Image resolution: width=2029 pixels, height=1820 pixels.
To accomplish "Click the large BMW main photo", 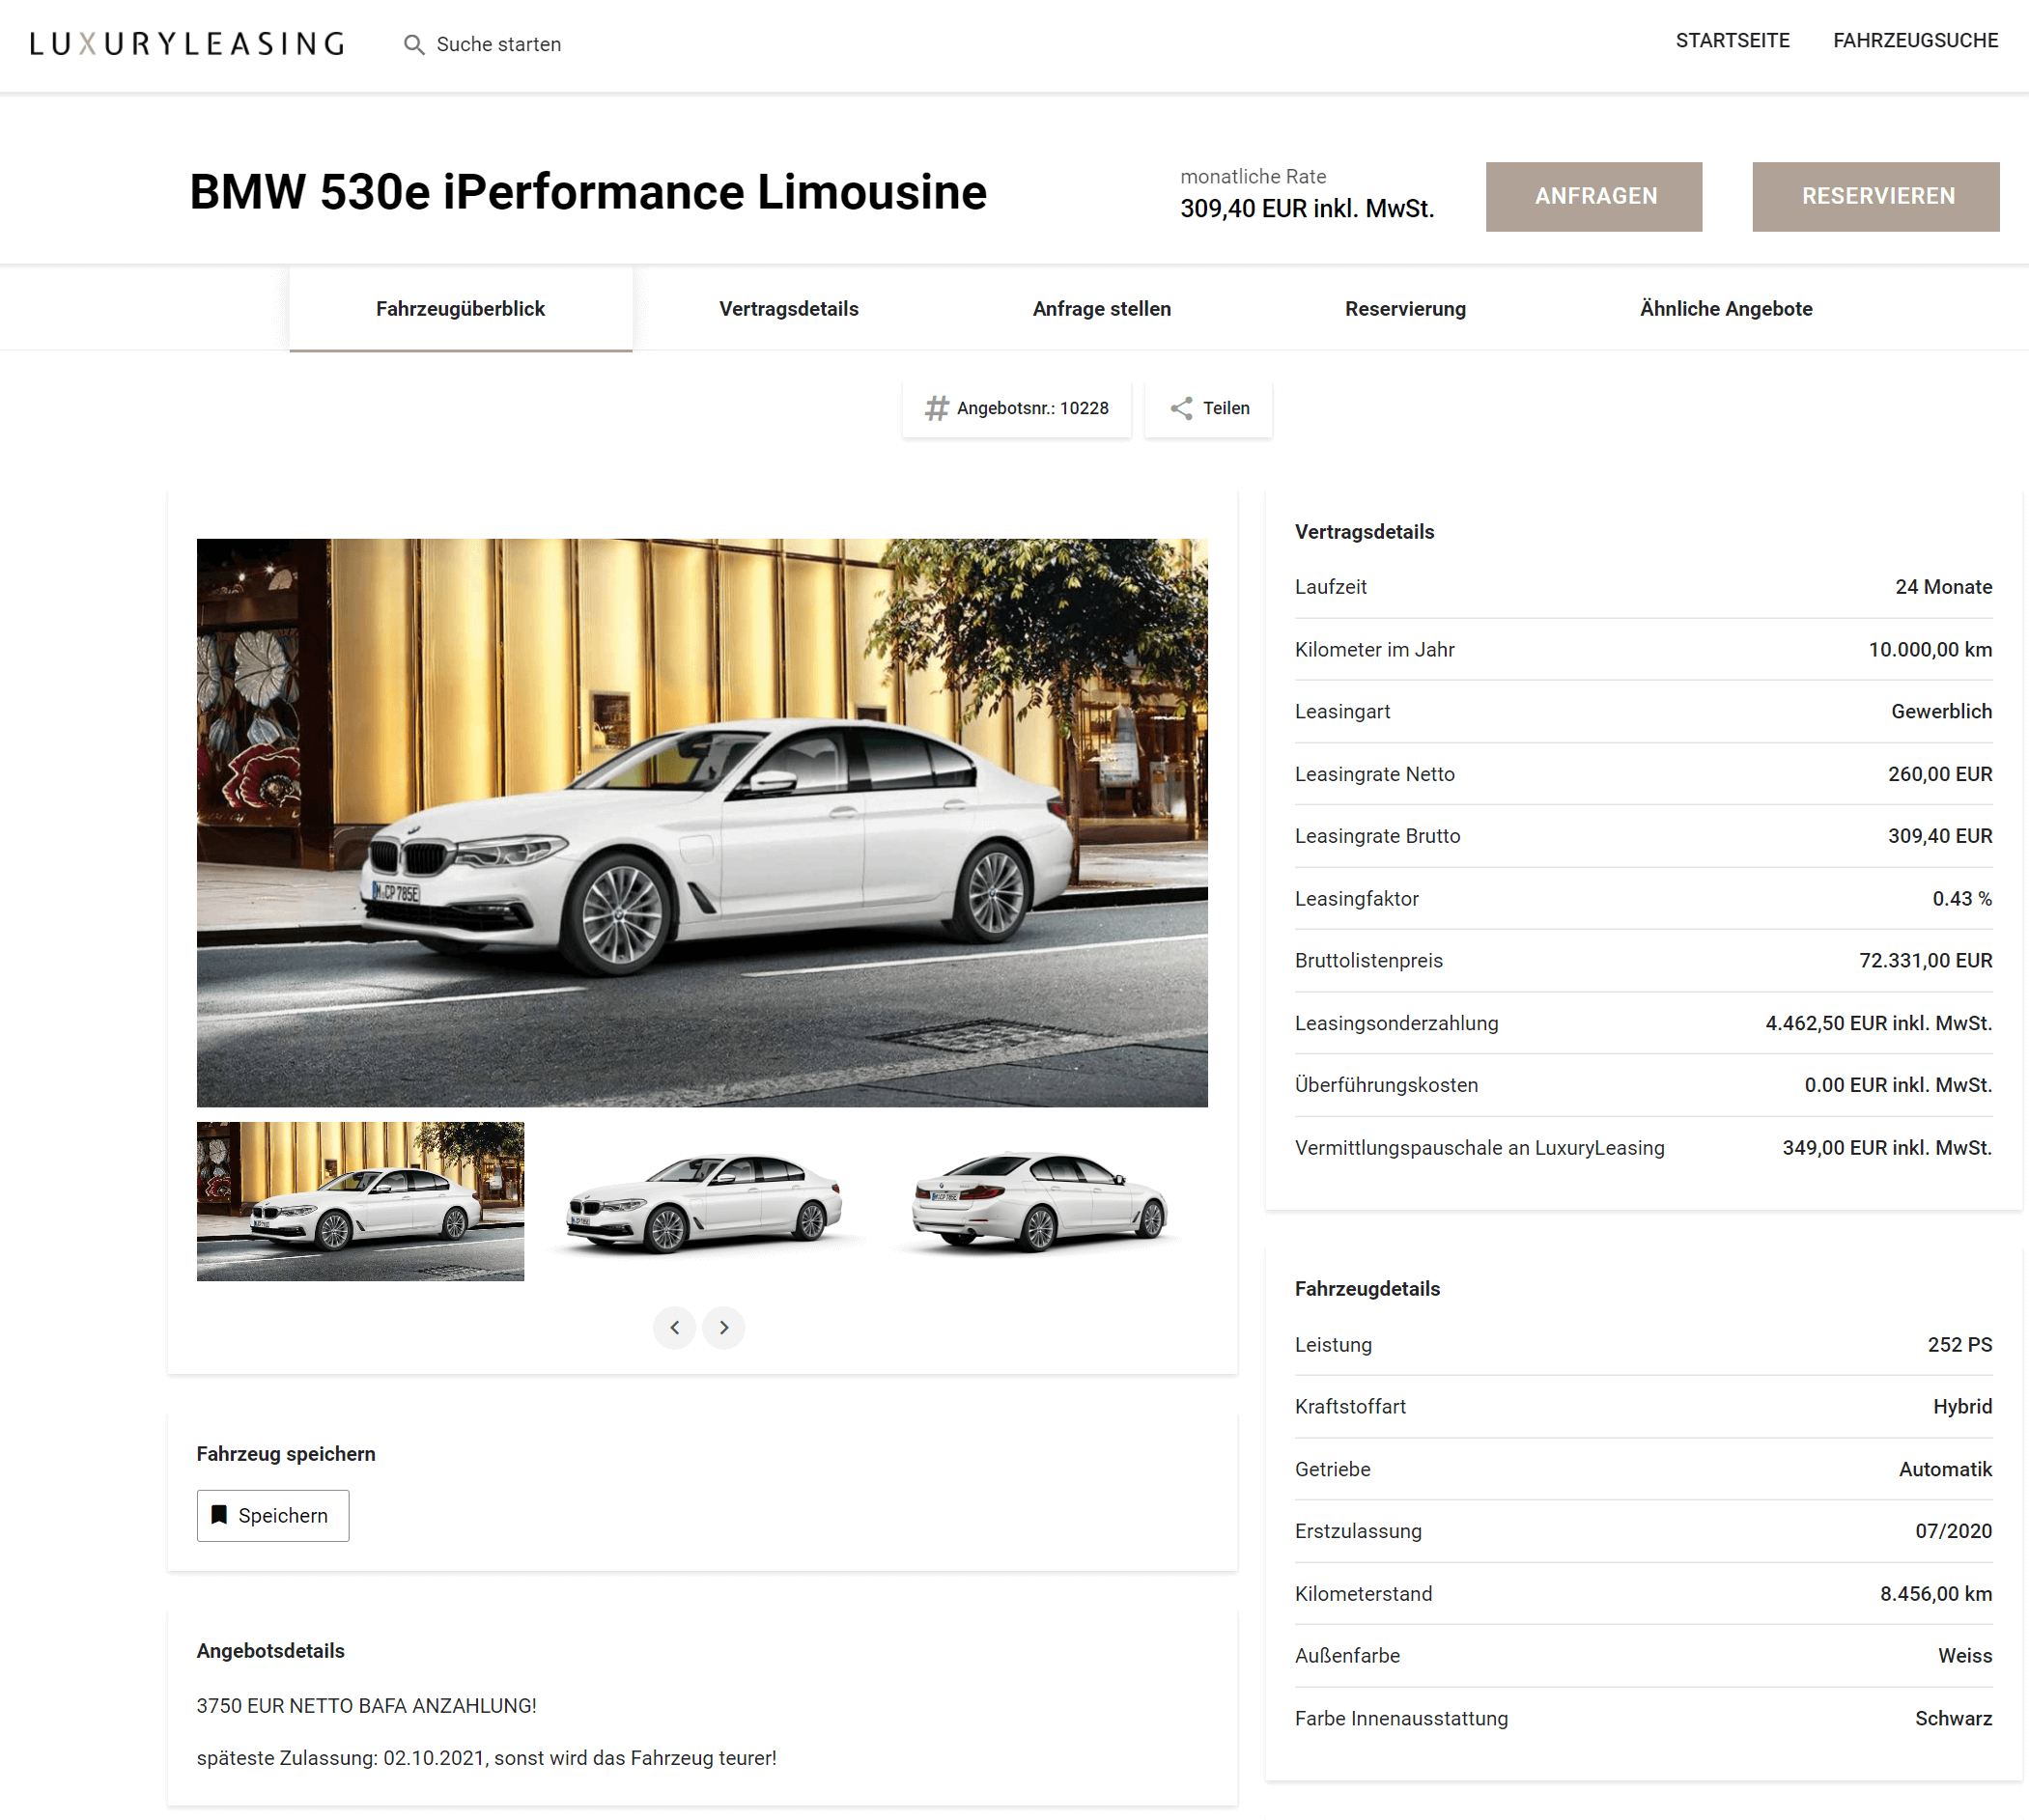I will (x=702, y=822).
